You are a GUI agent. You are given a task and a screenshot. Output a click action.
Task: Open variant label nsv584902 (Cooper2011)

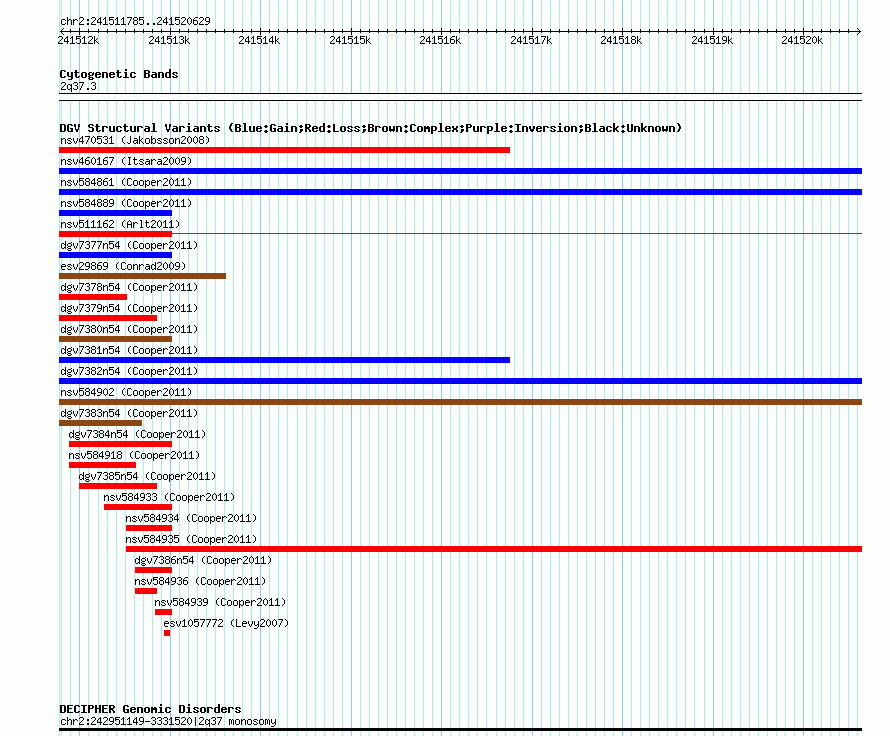[x=126, y=392]
